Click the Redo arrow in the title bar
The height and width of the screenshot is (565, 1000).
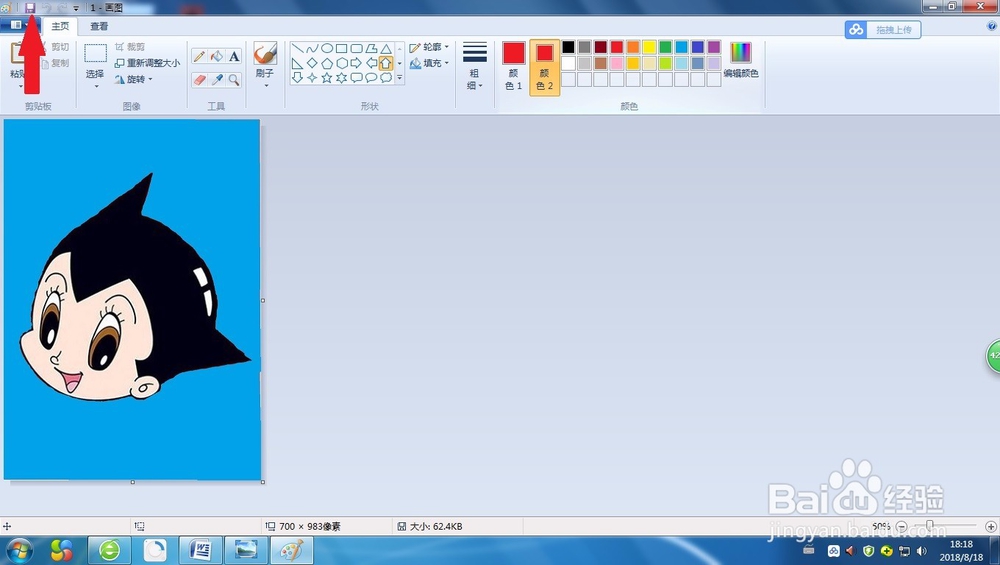(x=62, y=8)
